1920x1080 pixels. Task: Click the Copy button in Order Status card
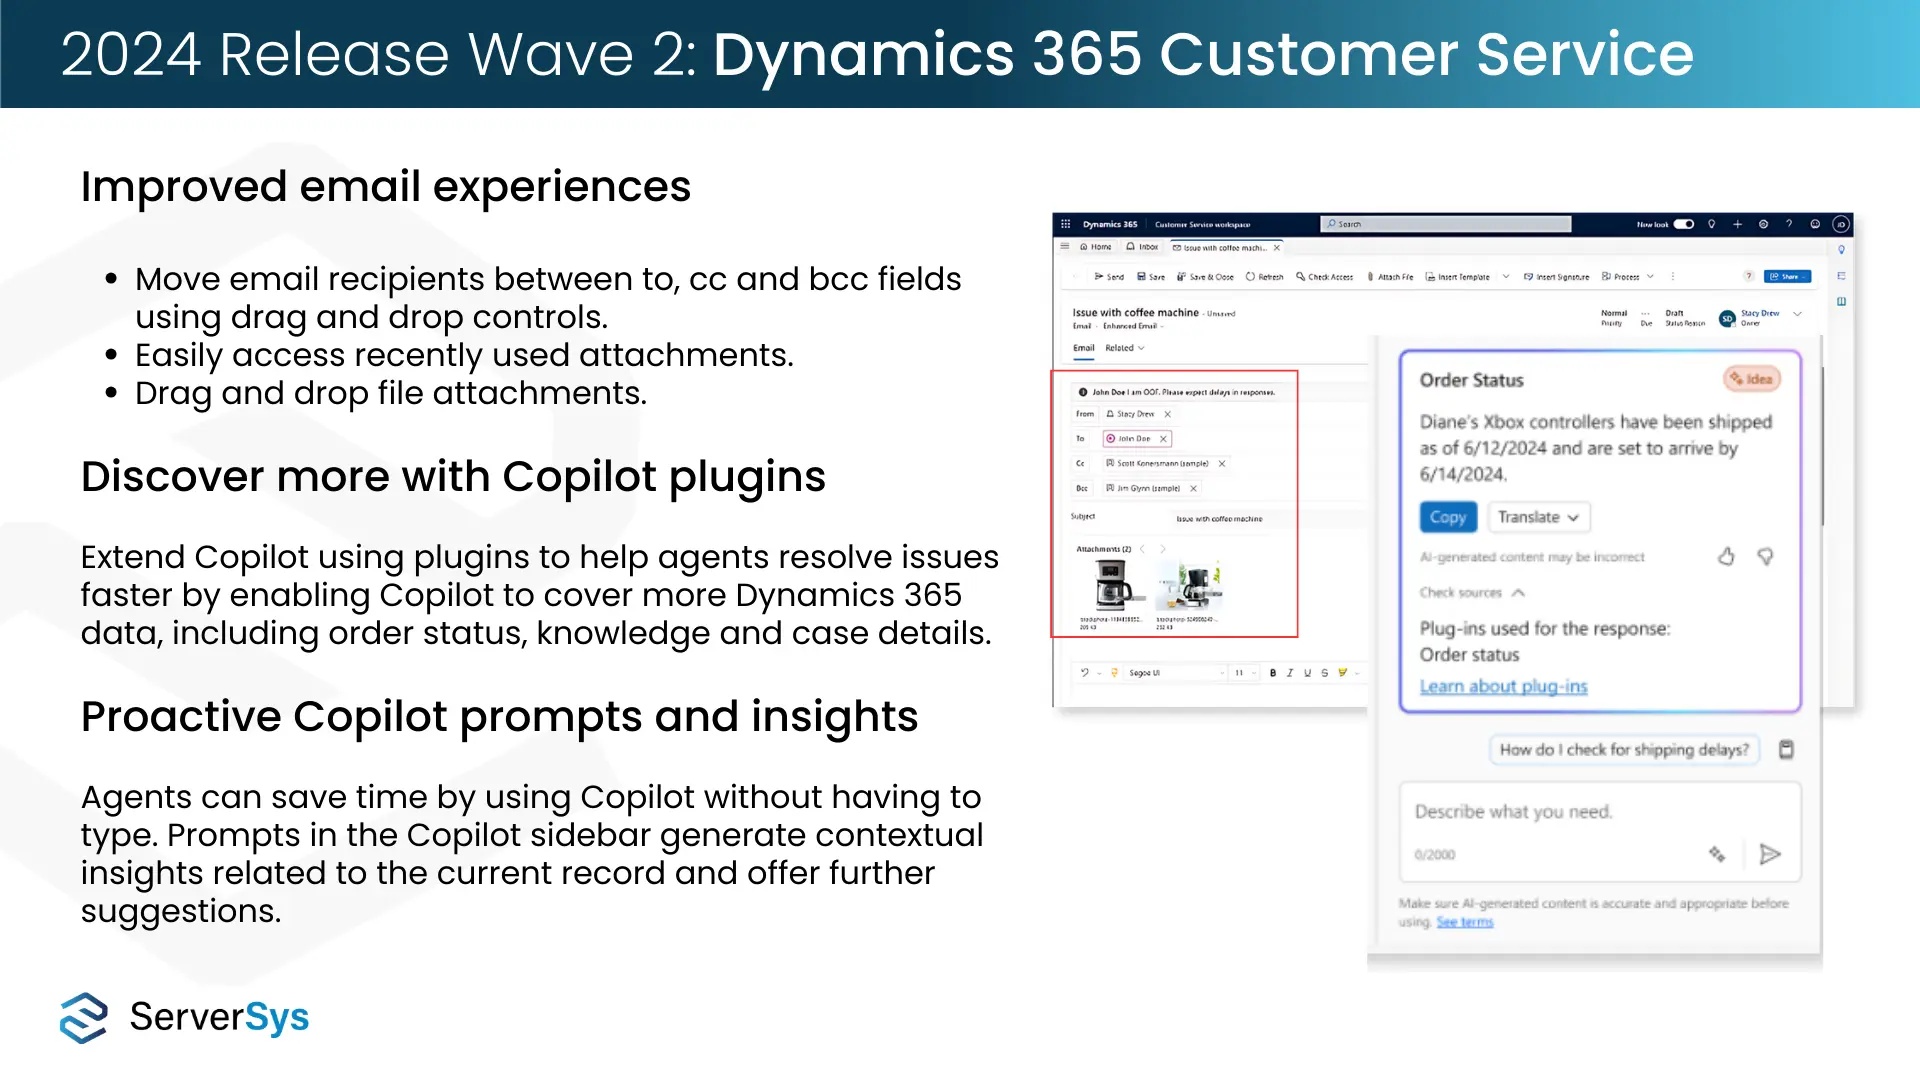pyautogui.click(x=1447, y=517)
